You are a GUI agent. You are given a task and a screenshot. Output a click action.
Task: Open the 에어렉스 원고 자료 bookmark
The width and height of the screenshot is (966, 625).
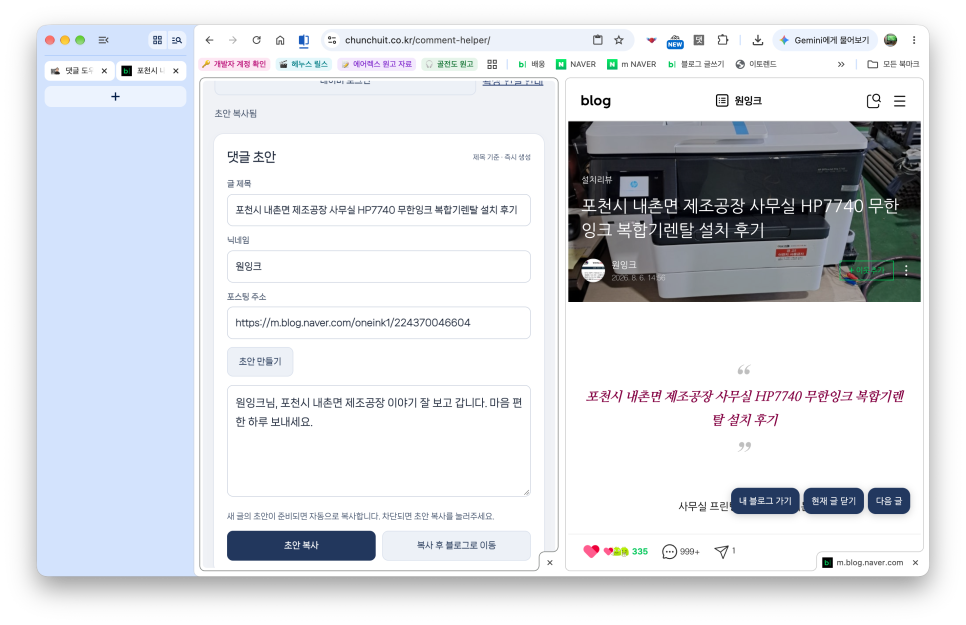(376, 64)
